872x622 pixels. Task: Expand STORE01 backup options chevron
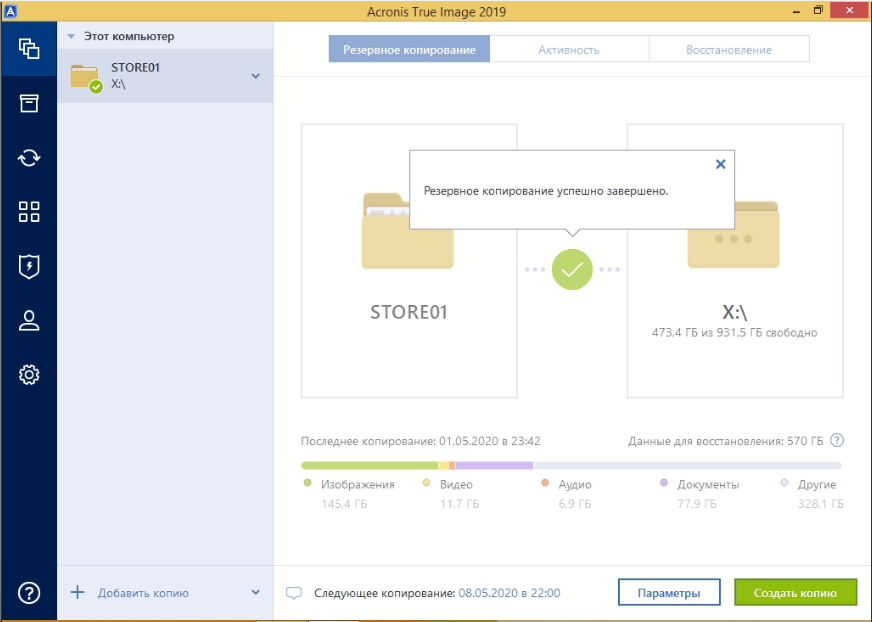(255, 76)
